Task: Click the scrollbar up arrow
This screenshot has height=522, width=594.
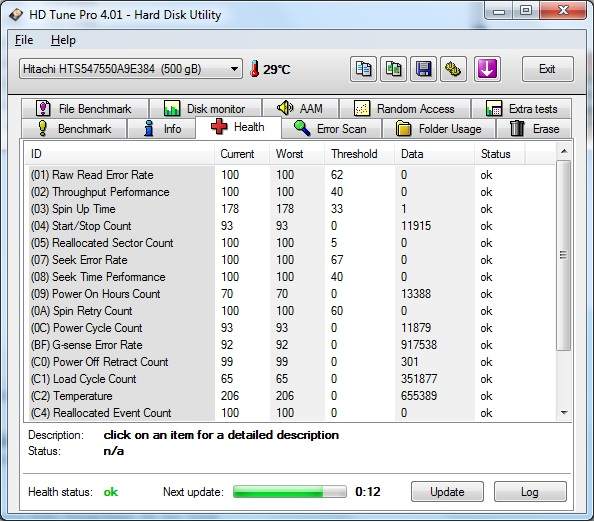Action: point(564,152)
